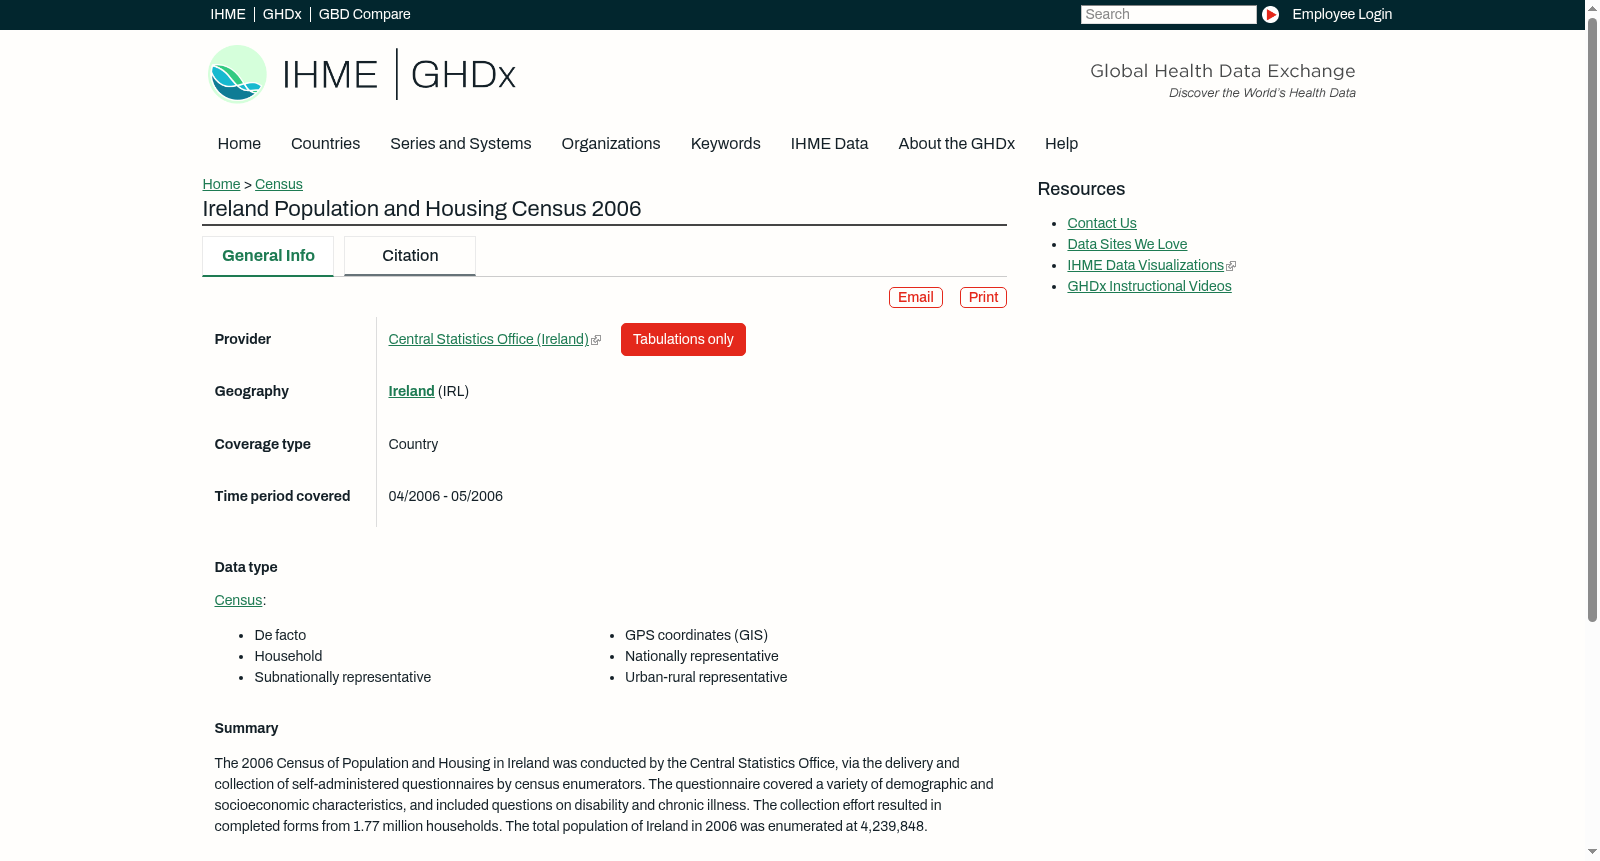Select the General Info tab
The width and height of the screenshot is (1600, 861).
click(268, 256)
